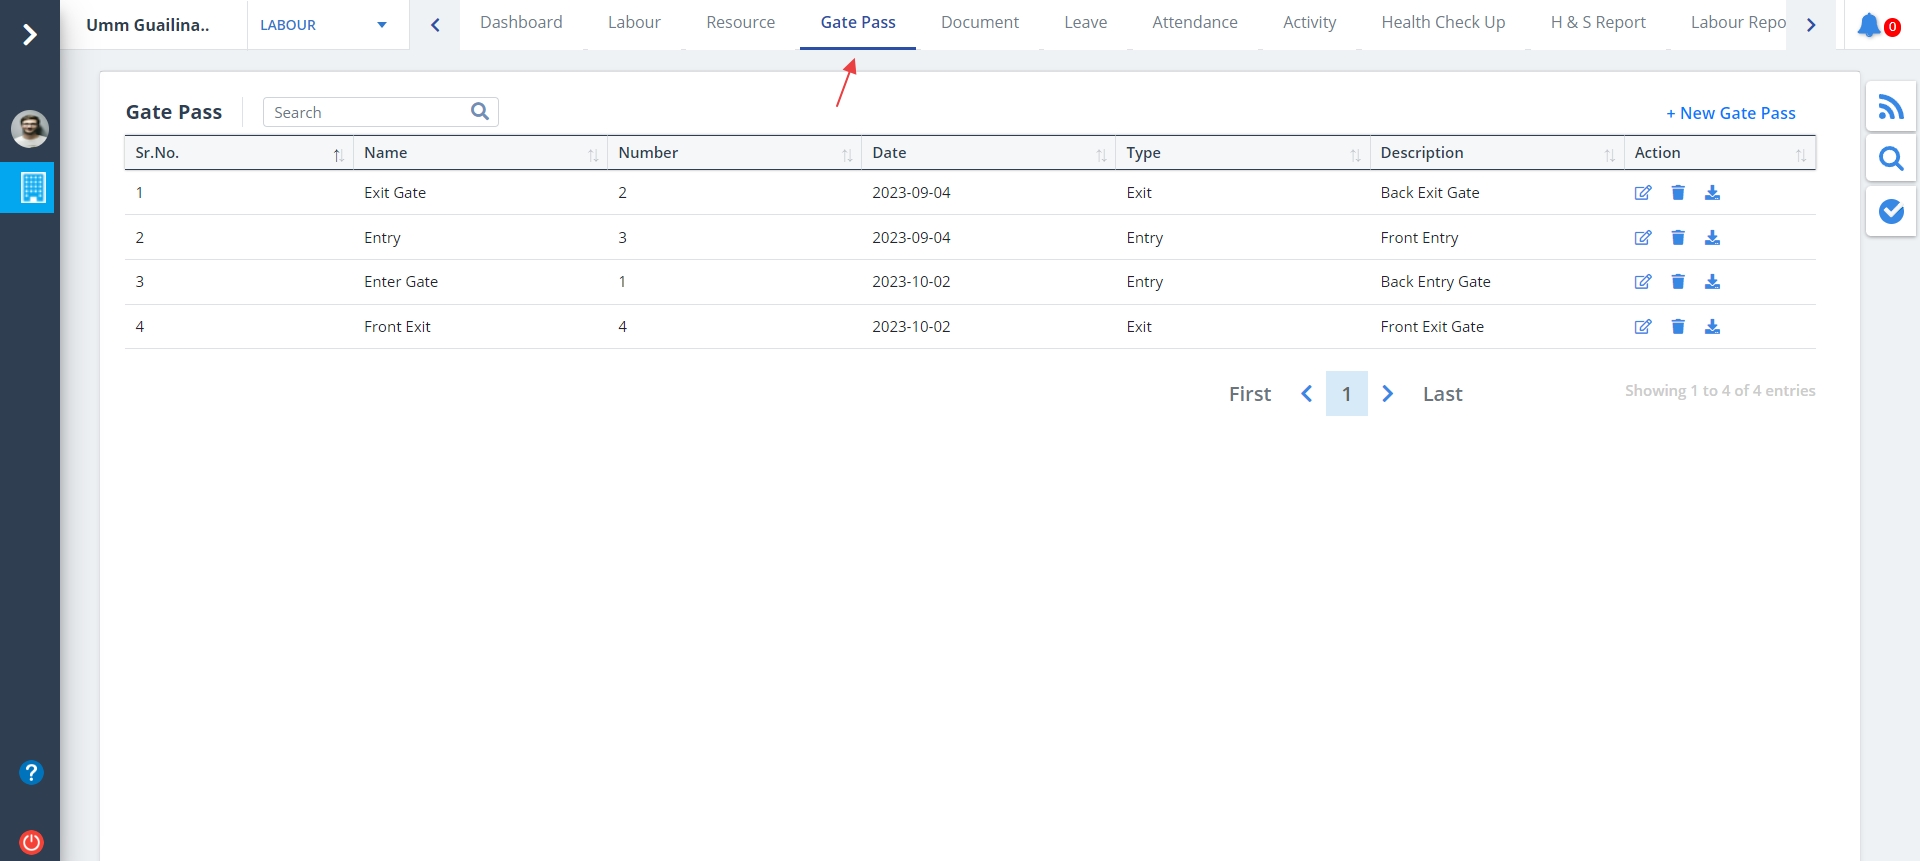
Task: Click the trash icon for Front Exit
Action: [x=1678, y=327]
